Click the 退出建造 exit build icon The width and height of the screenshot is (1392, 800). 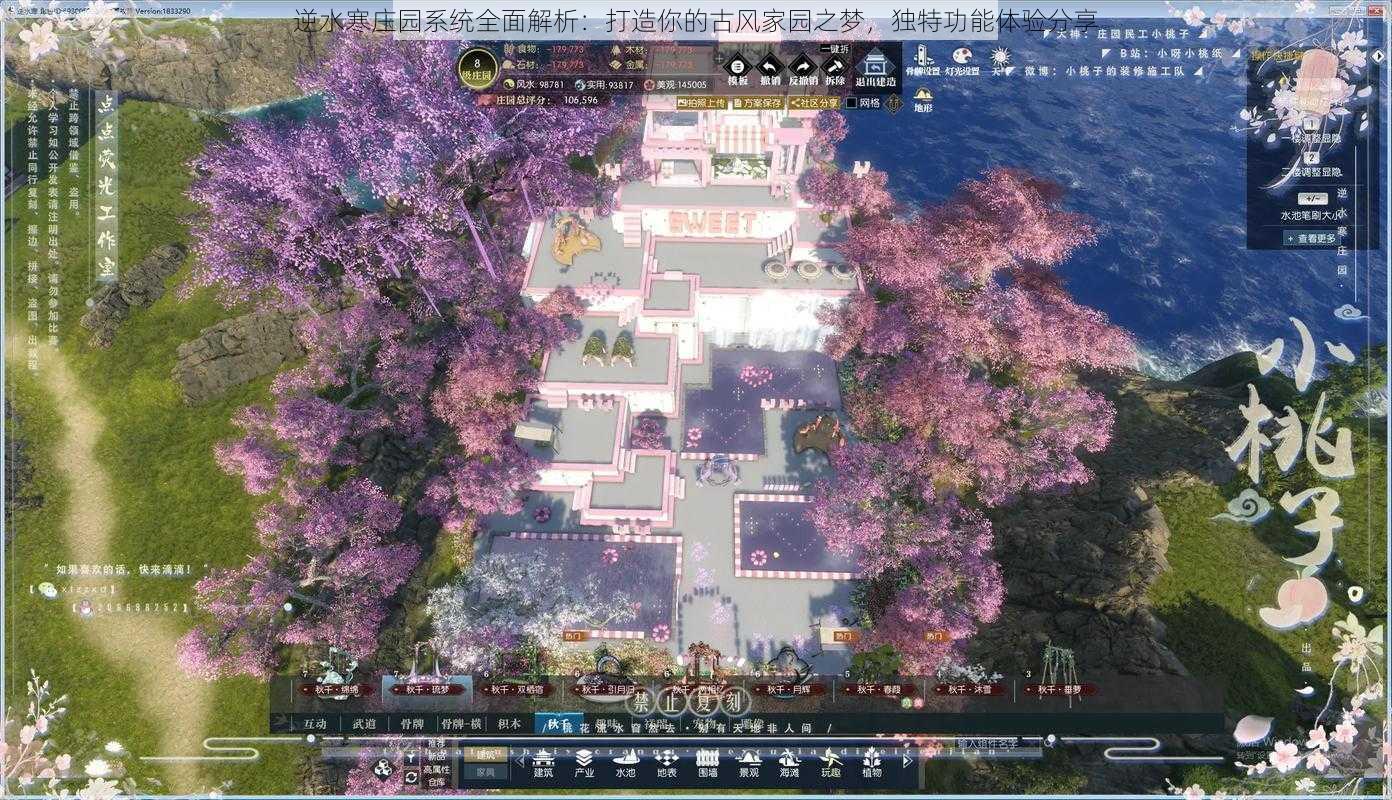[x=876, y=67]
